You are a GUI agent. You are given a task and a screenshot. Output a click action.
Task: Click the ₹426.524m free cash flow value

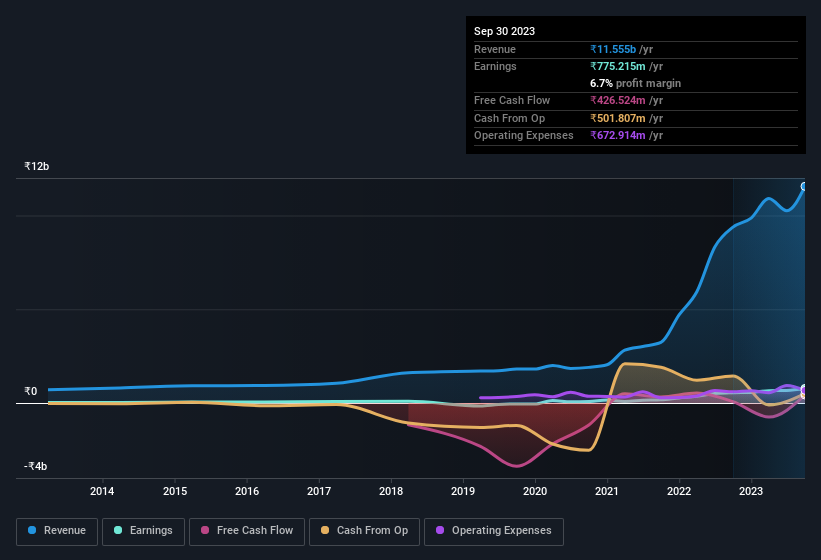tap(618, 100)
